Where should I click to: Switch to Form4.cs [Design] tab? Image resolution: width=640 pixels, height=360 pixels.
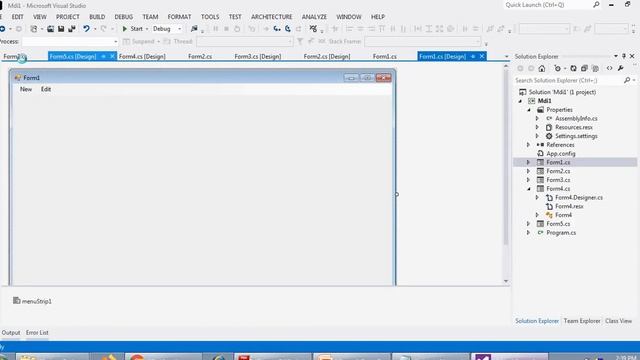click(x=142, y=57)
